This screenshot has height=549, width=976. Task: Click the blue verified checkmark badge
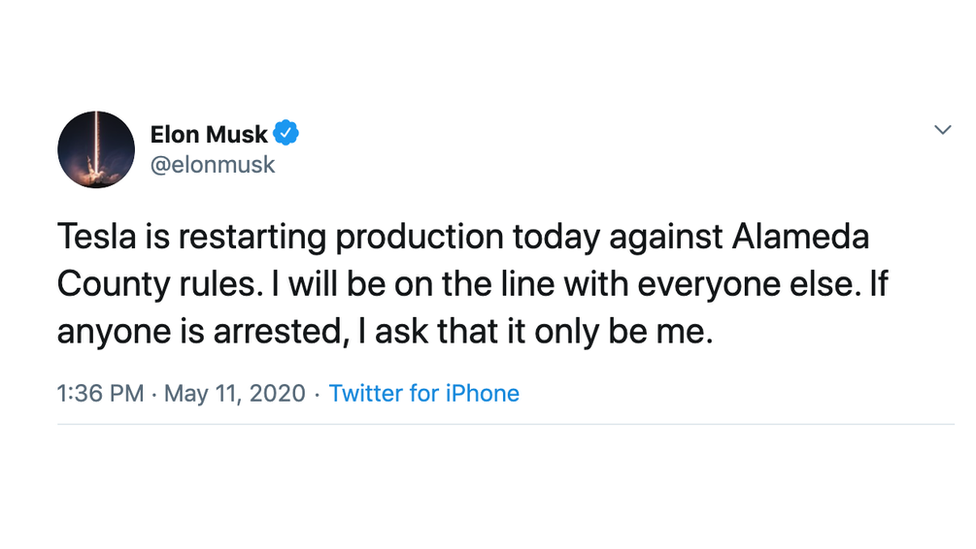click(x=287, y=132)
